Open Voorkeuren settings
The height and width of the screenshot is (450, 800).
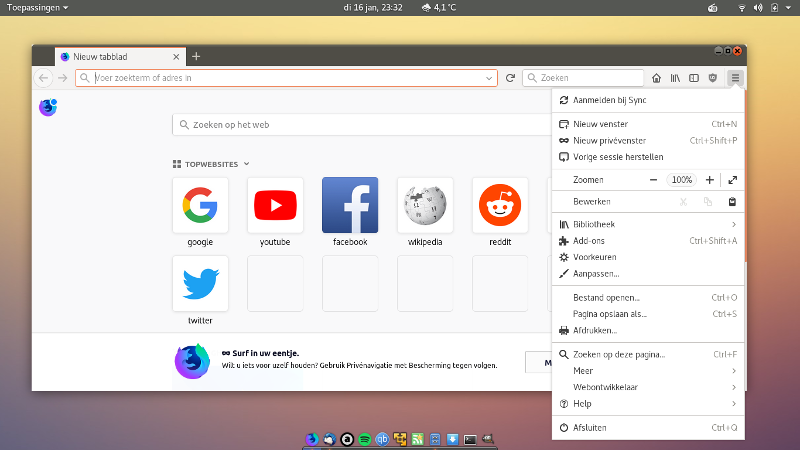coord(648,257)
